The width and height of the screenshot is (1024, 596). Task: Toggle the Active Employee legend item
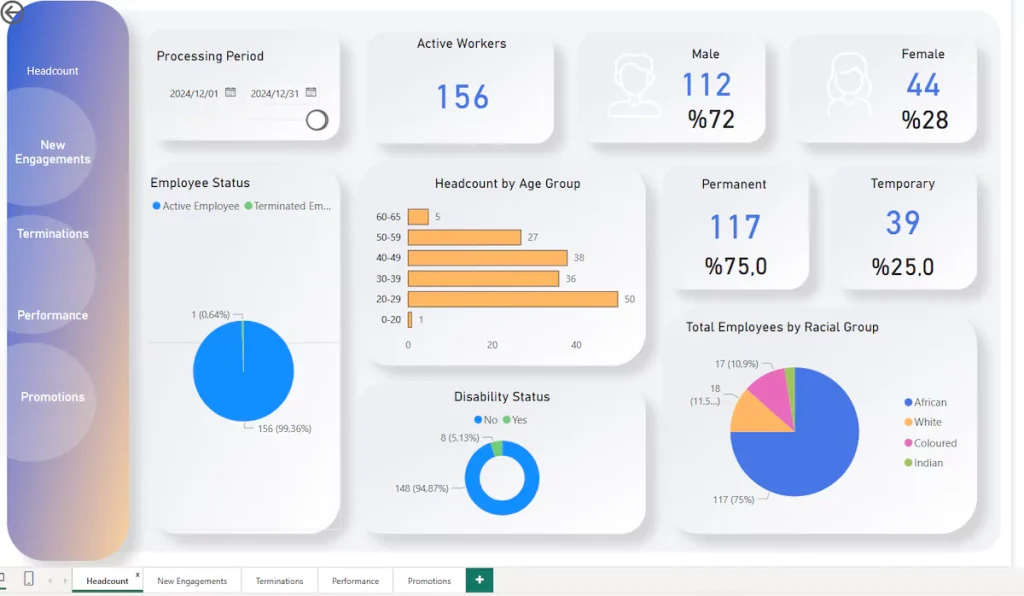(196, 206)
